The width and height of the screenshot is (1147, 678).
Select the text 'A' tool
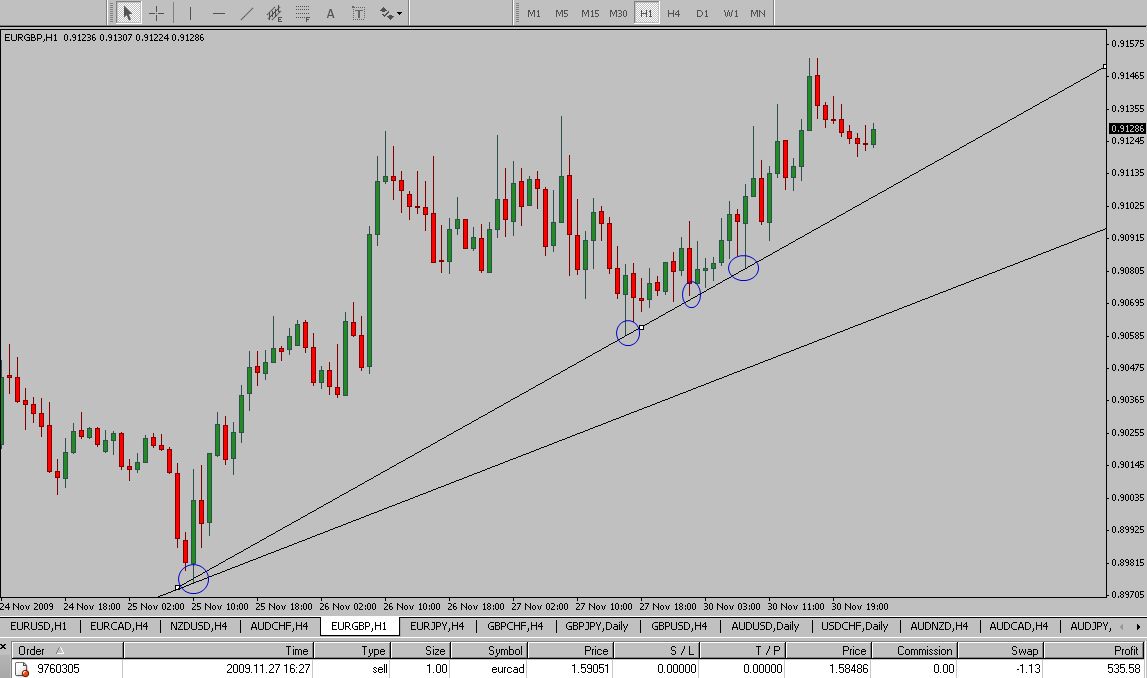pos(331,13)
